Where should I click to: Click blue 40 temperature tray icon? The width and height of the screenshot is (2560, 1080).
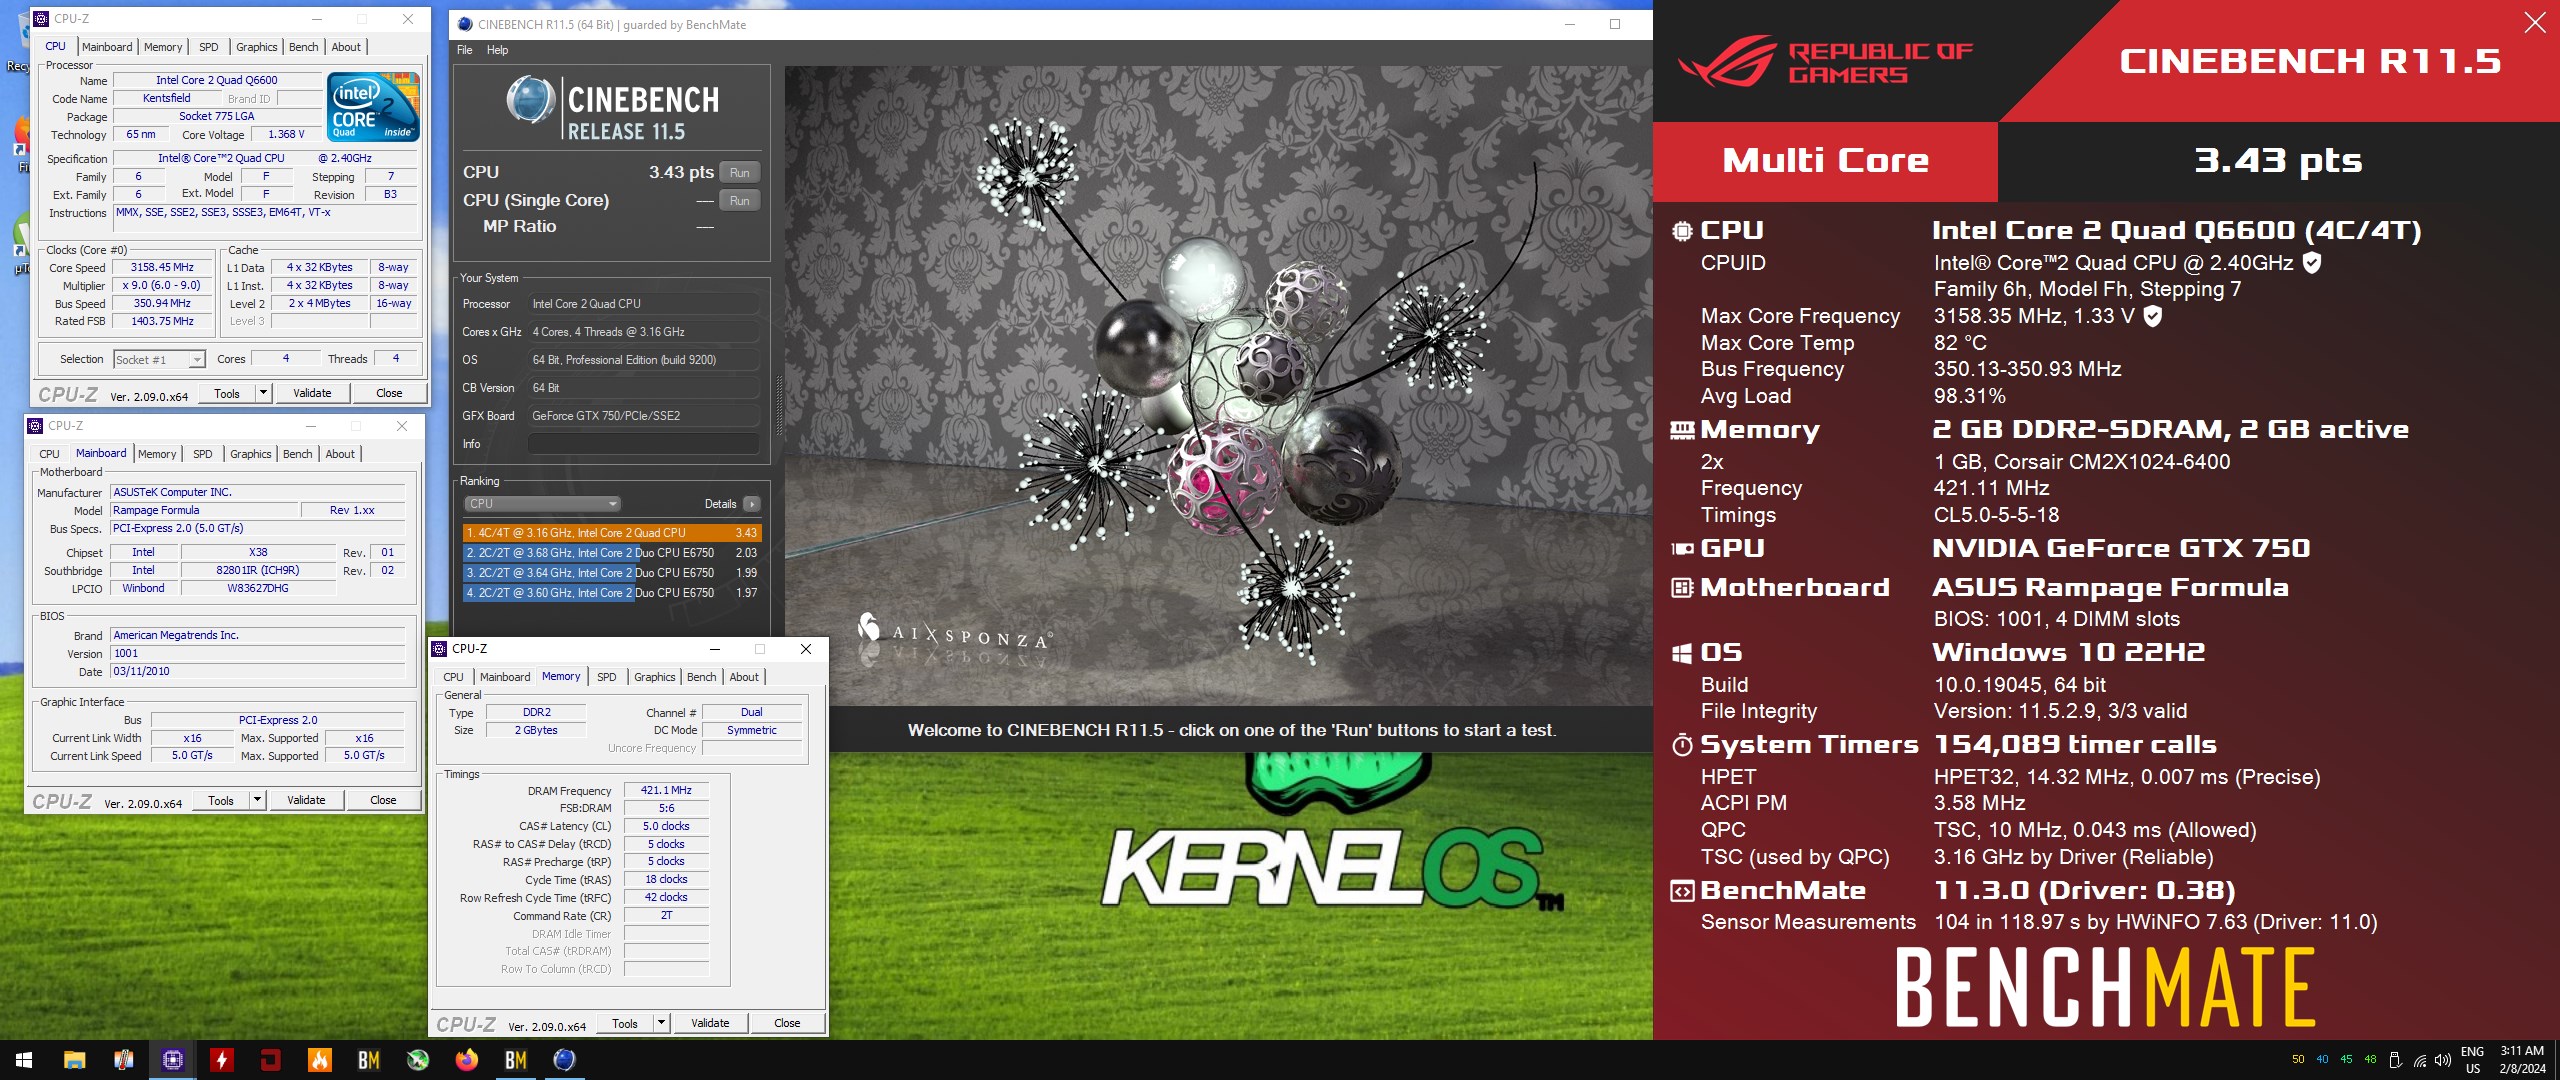pos(2322,1060)
